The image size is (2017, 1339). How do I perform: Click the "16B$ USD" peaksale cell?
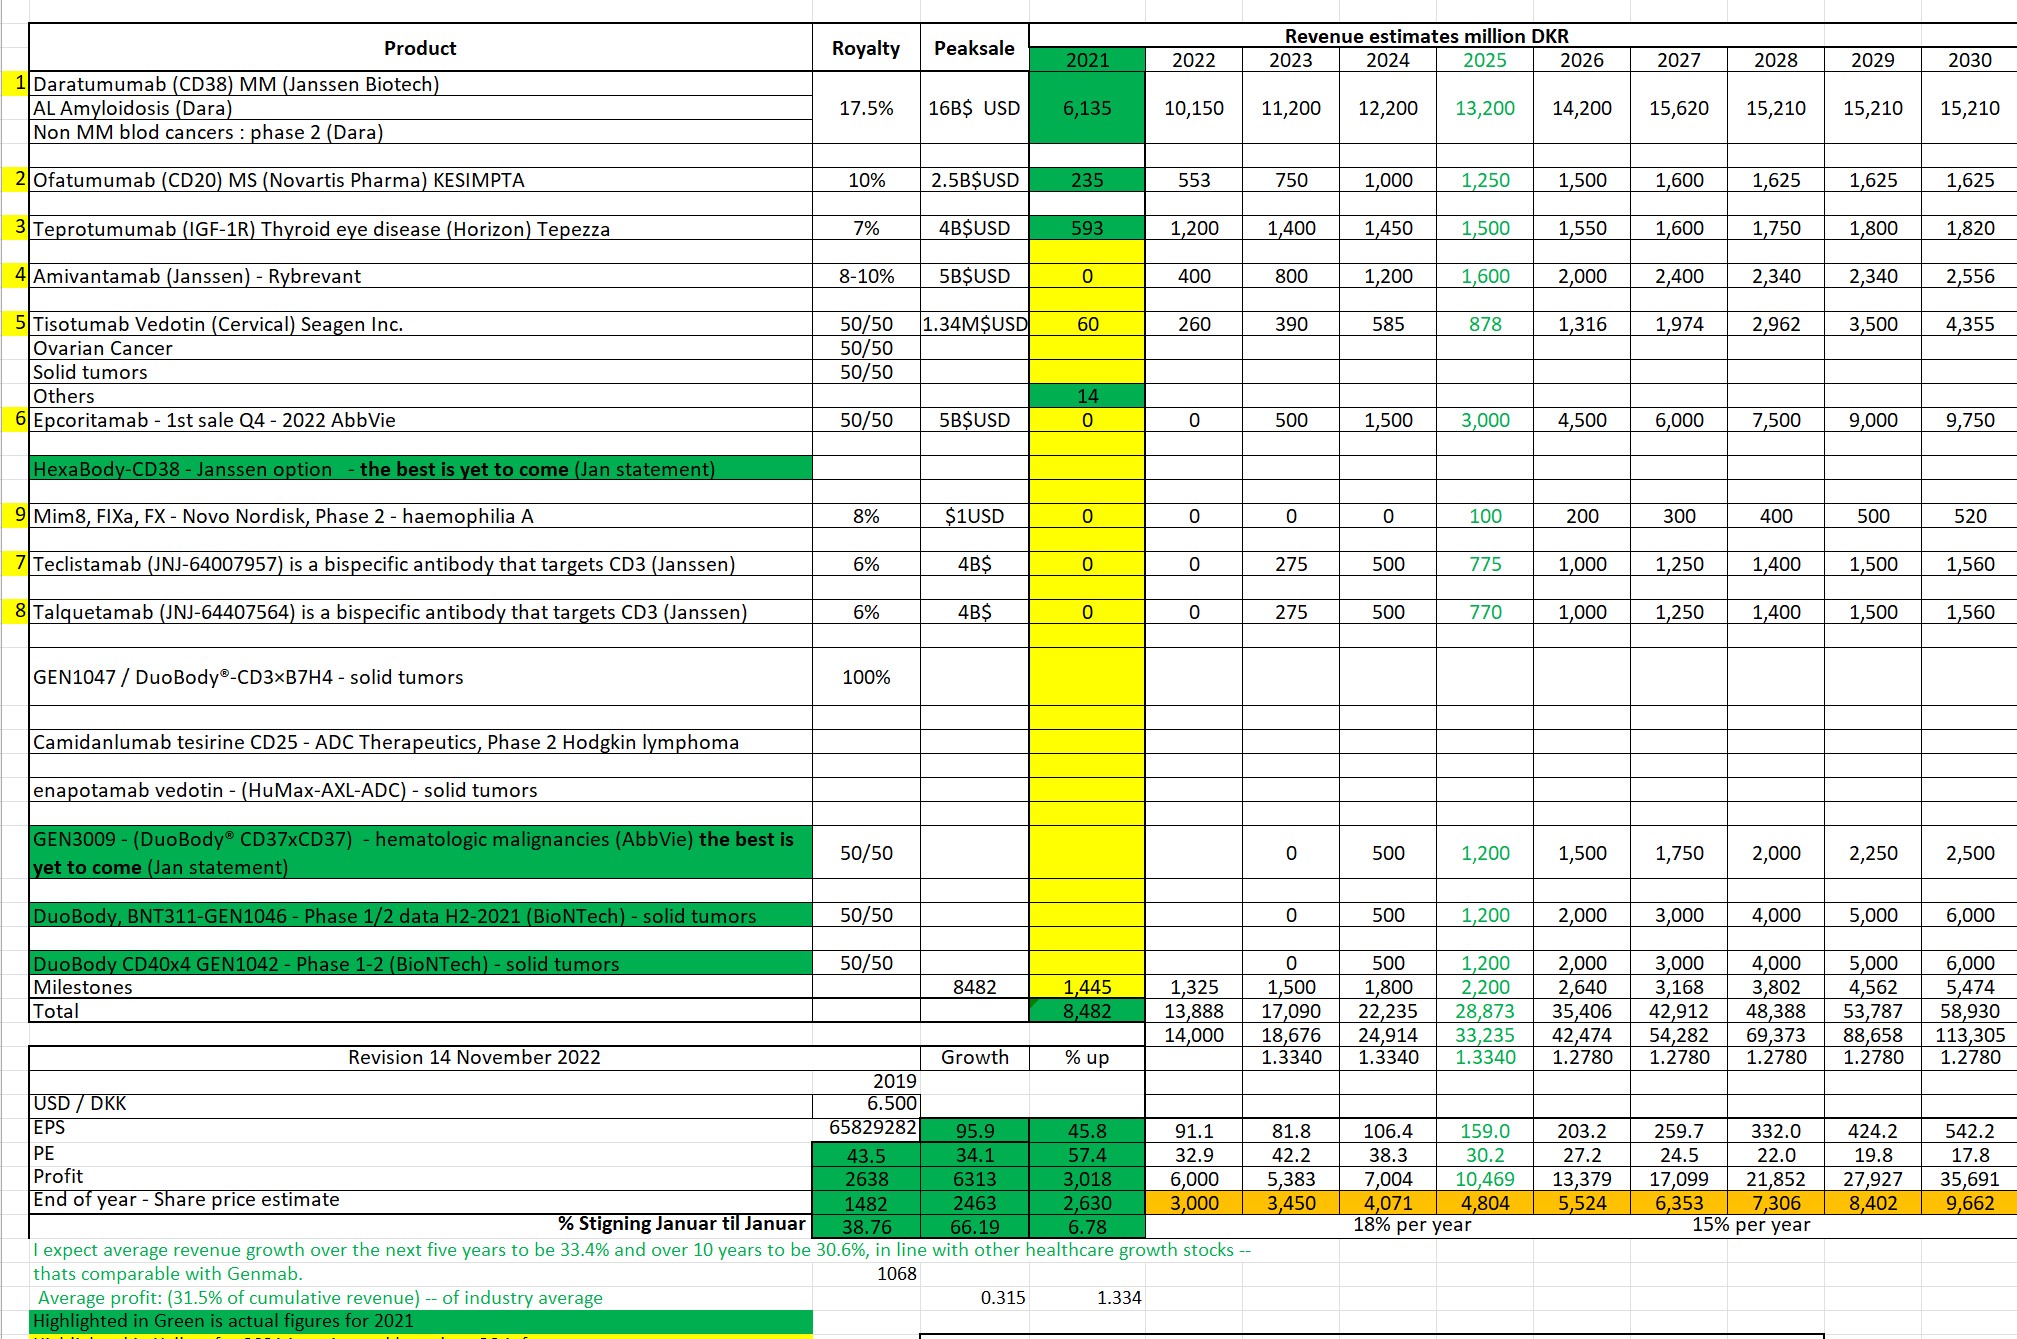974,108
